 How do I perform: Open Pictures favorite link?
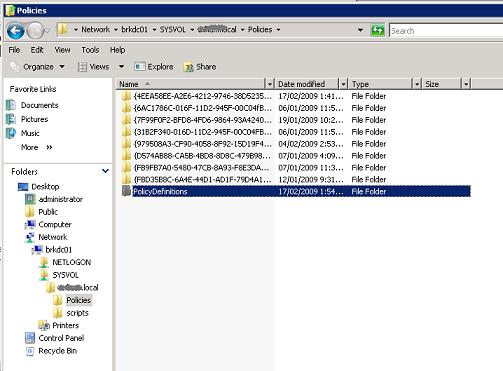coord(34,119)
